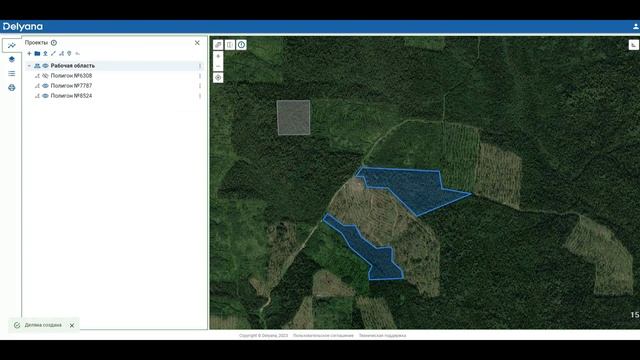Click the top-right map tool button
This screenshot has height=360, width=640.
click(633, 45)
